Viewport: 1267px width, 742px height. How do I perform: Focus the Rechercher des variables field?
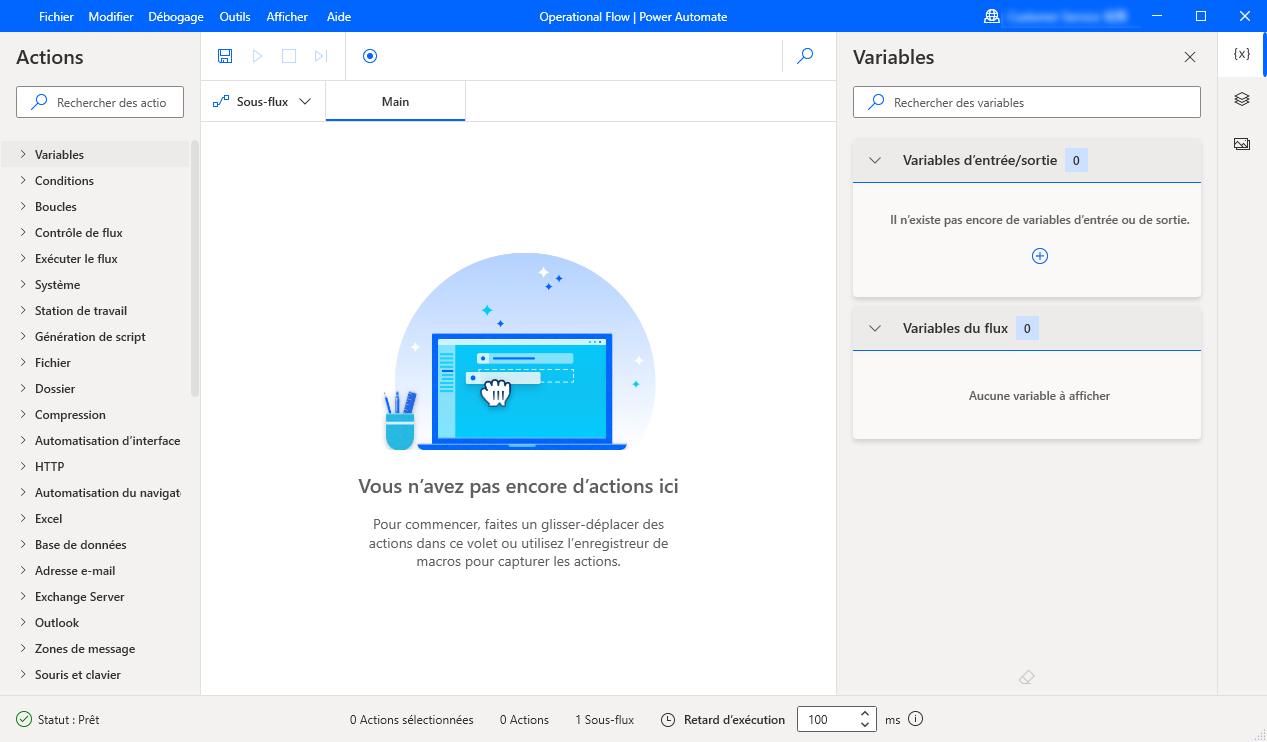(1027, 102)
